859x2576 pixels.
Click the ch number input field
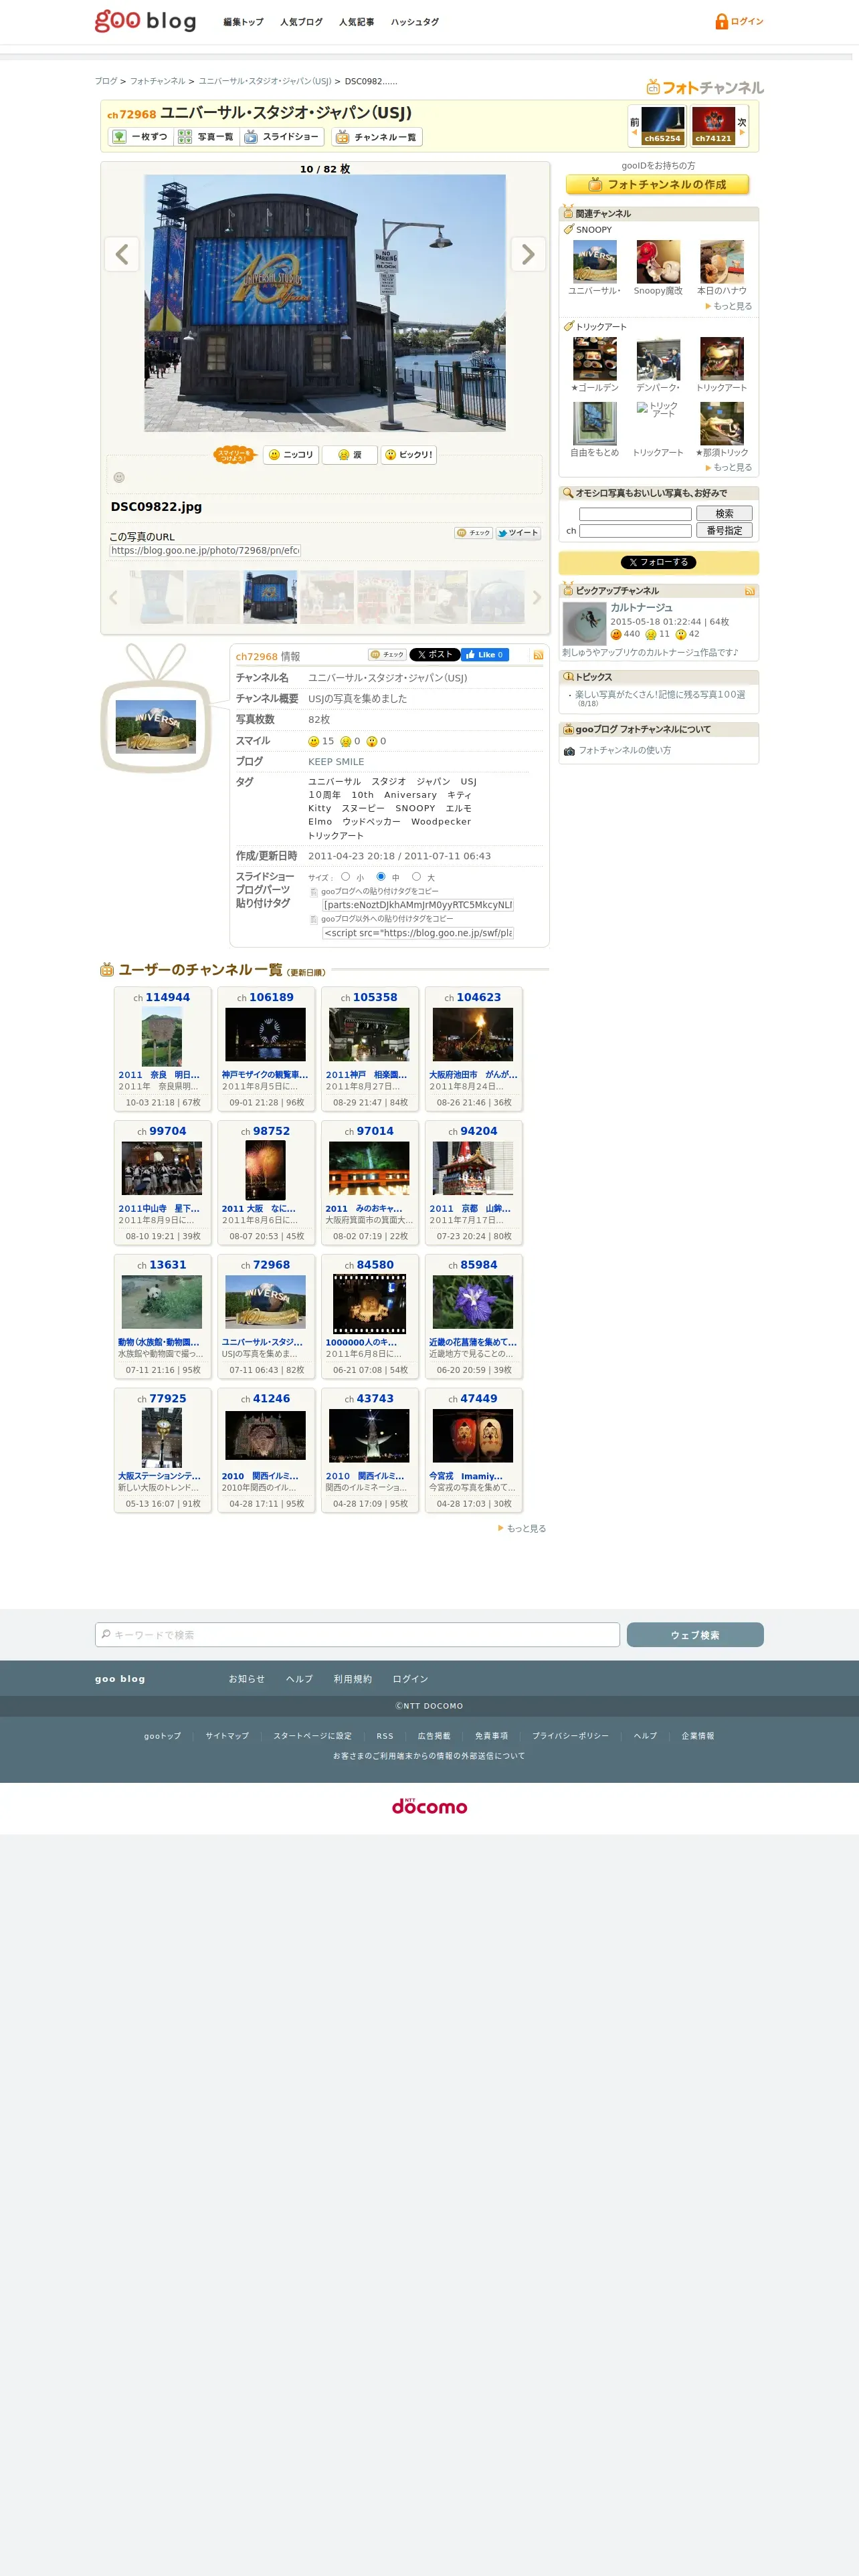coord(635,531)
